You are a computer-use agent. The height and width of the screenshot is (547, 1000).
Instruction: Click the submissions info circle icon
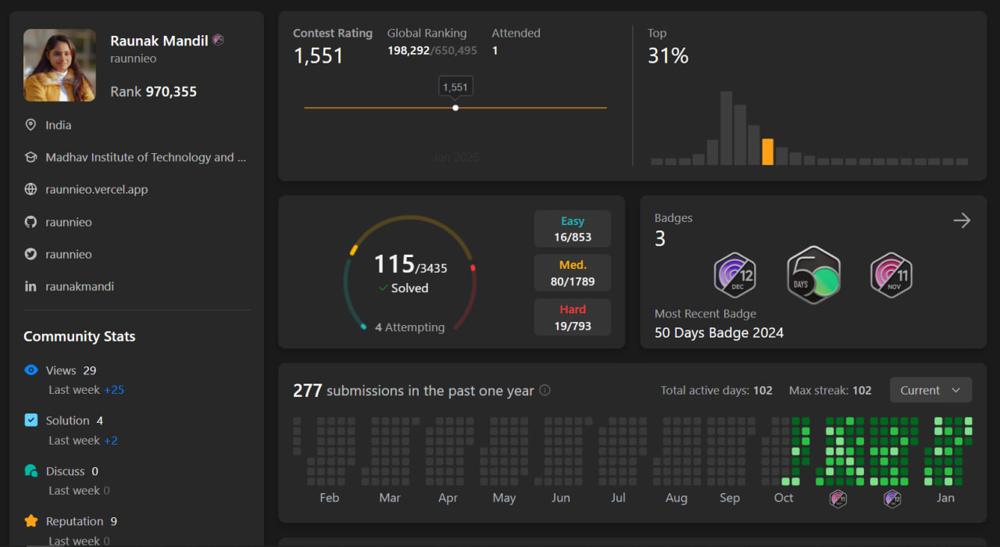click(545, 391)
